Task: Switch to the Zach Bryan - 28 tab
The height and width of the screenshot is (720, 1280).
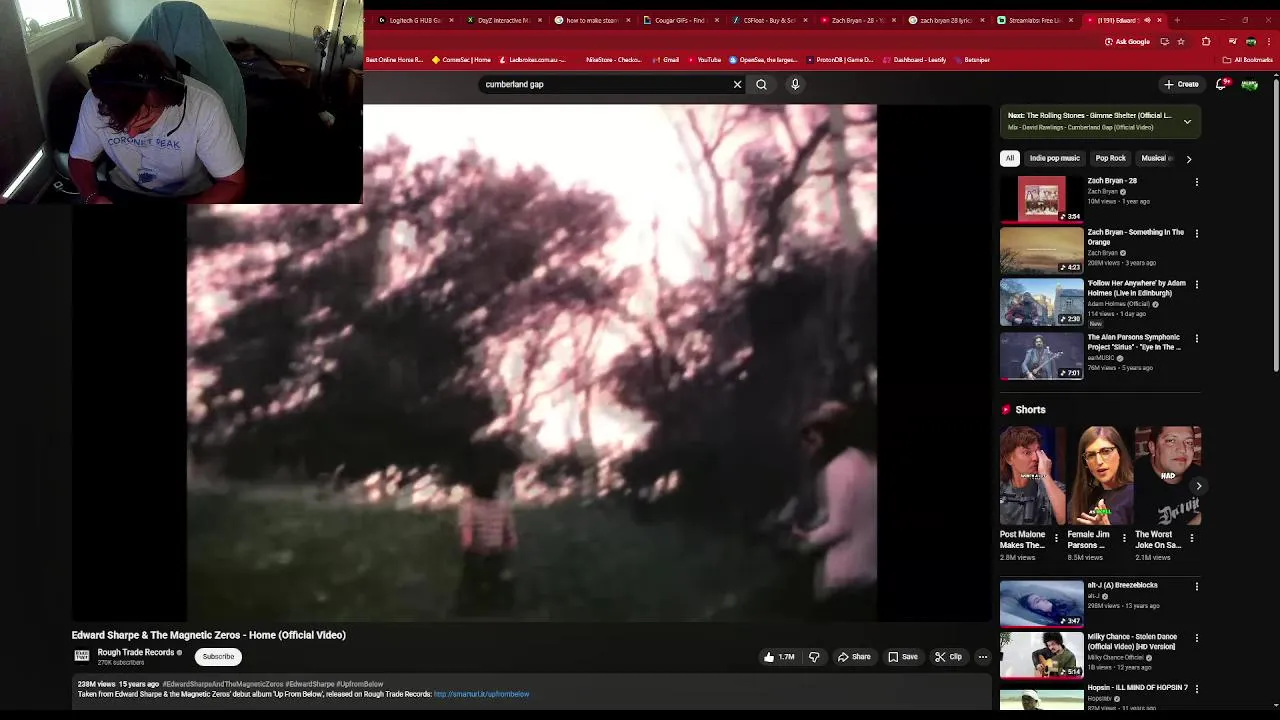Action: (856, 20)
